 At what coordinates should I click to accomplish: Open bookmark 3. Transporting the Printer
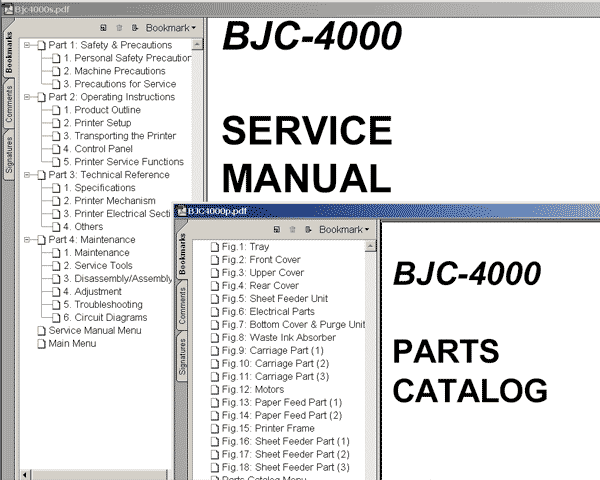pos(120,136)
